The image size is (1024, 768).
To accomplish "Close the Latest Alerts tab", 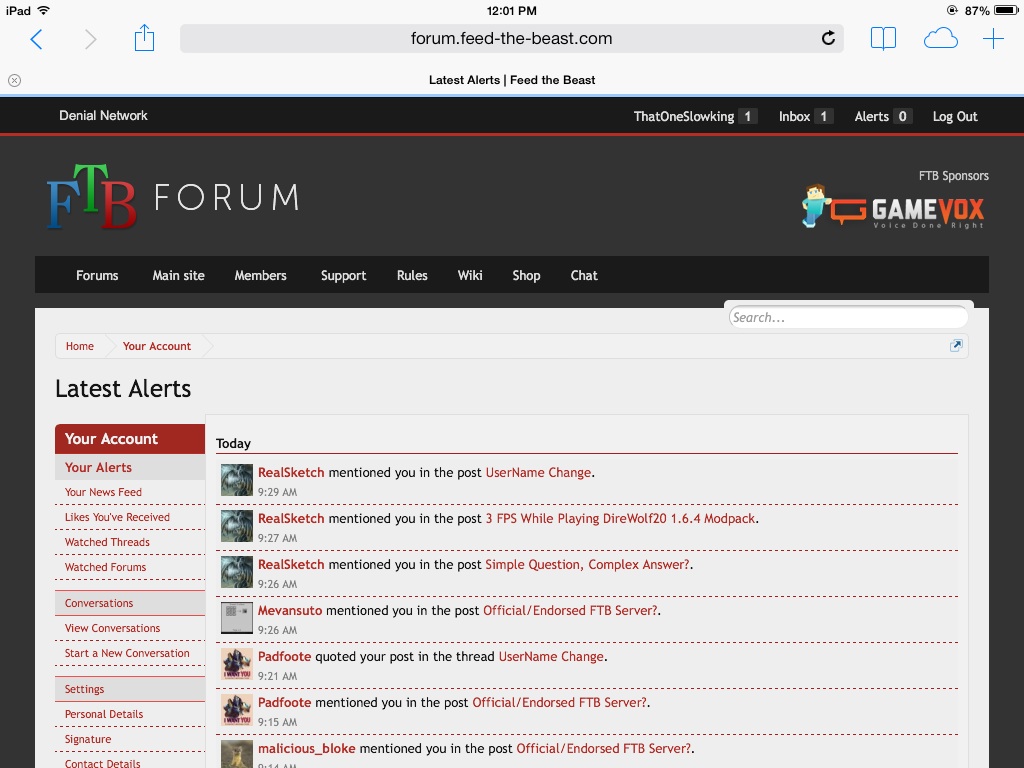I will coord(14,80).
